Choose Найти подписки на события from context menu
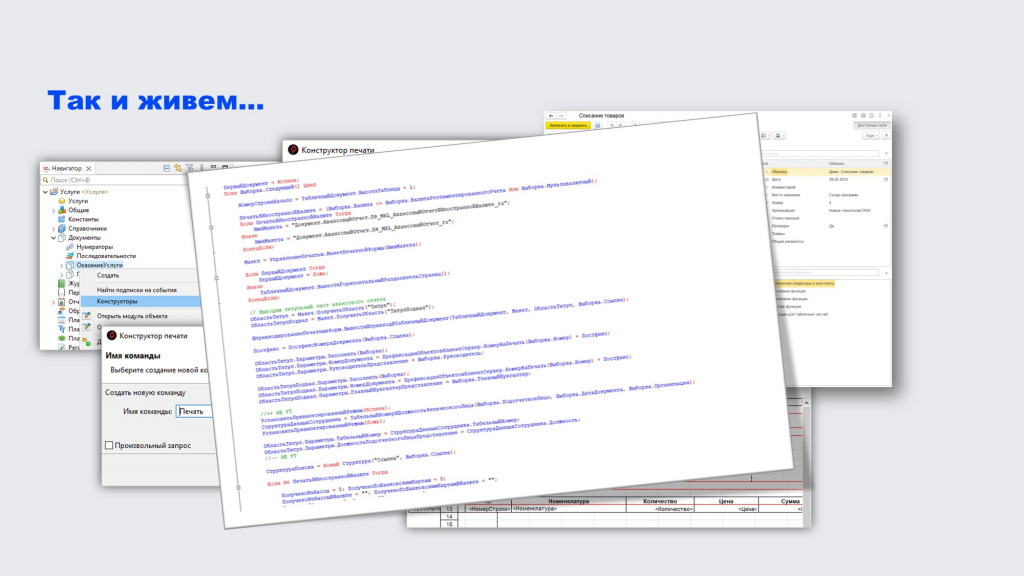The width and height of the screenshot is (1024, 576). [136, 290]
